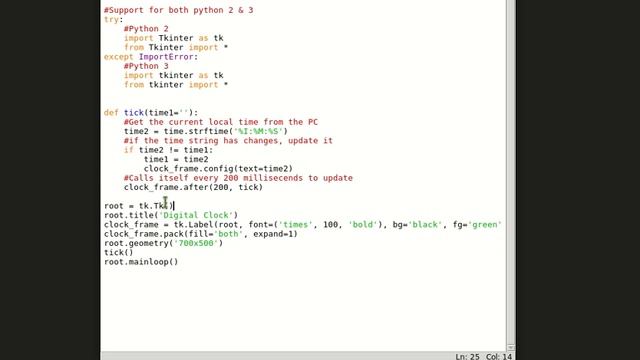
Task: Click the '#Python 2' comment
Action: [x=146, y=29]
